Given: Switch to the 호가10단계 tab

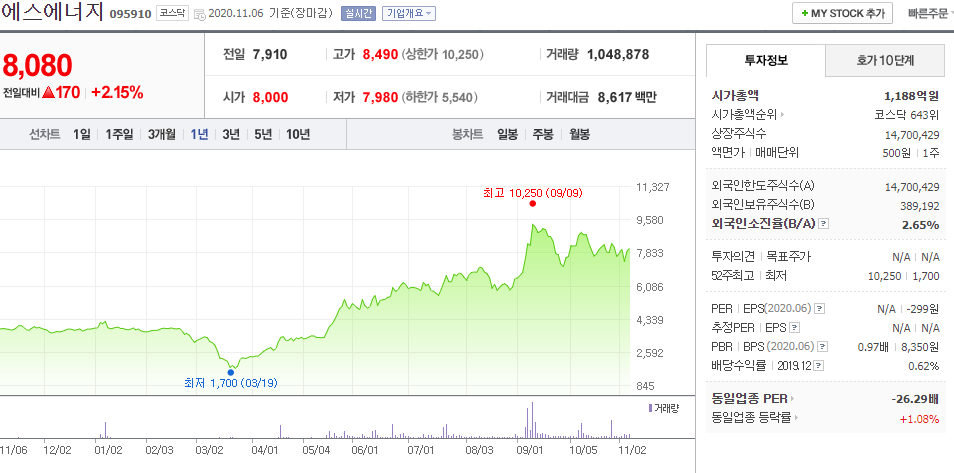Looking at the screenshot, I should tap(885, 60).
